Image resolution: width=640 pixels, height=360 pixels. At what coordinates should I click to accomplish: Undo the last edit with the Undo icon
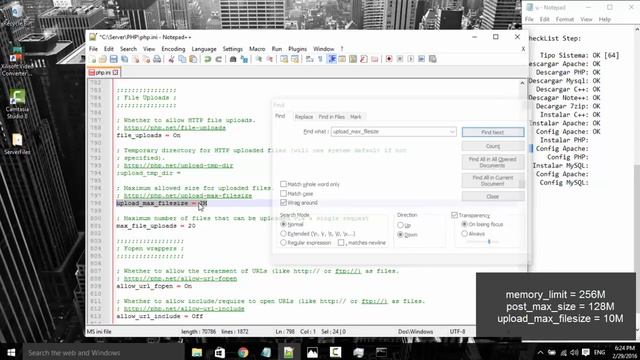click(207, 60)
